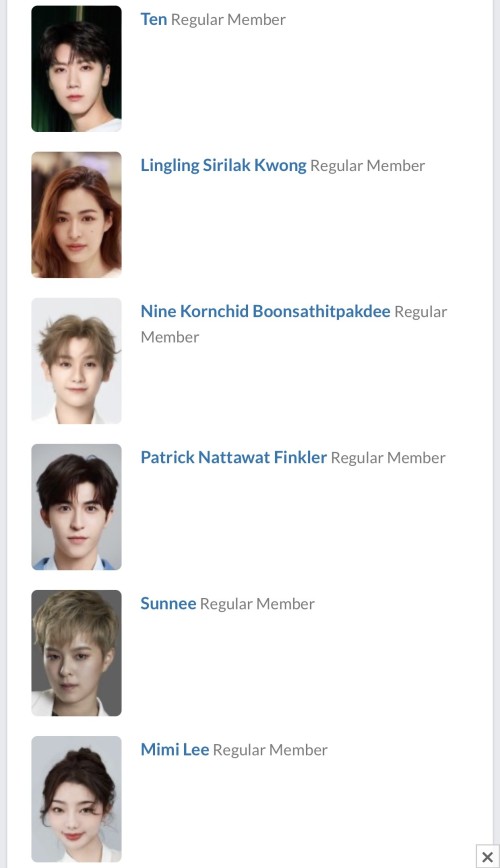Click Regular Member label after Patrick Nattawat Finkler
Viewport: 500px width, 868px height.
[388, 458]
